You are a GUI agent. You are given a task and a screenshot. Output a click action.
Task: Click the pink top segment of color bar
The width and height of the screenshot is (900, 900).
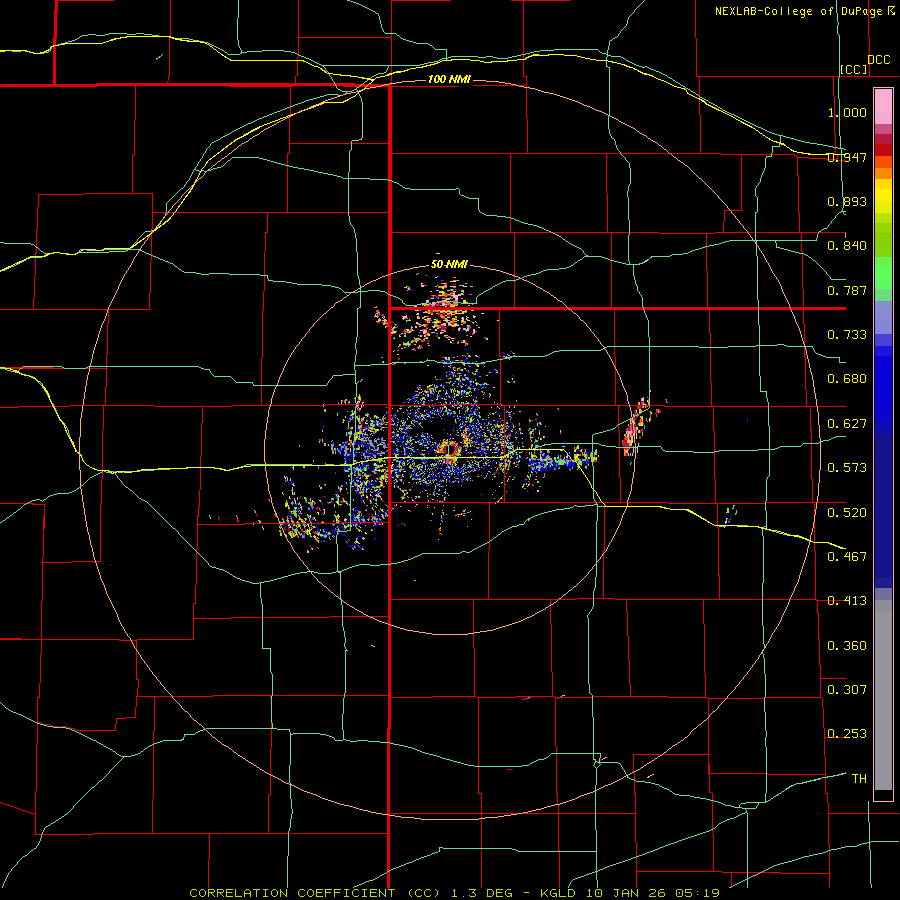click(883, 107)
